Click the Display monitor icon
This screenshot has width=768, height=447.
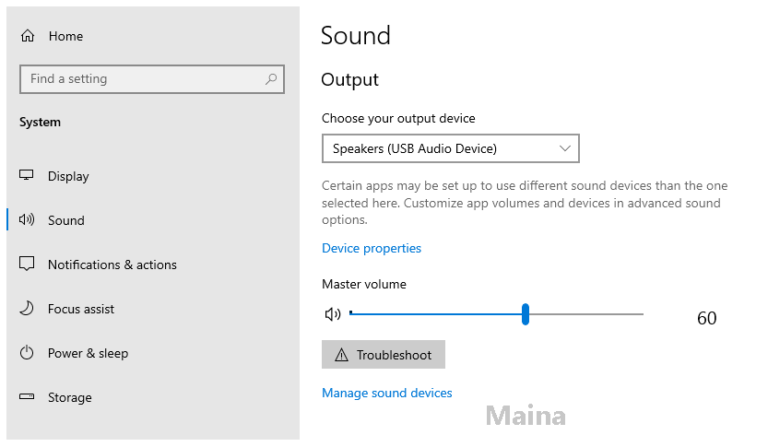(x=27, y=176)
